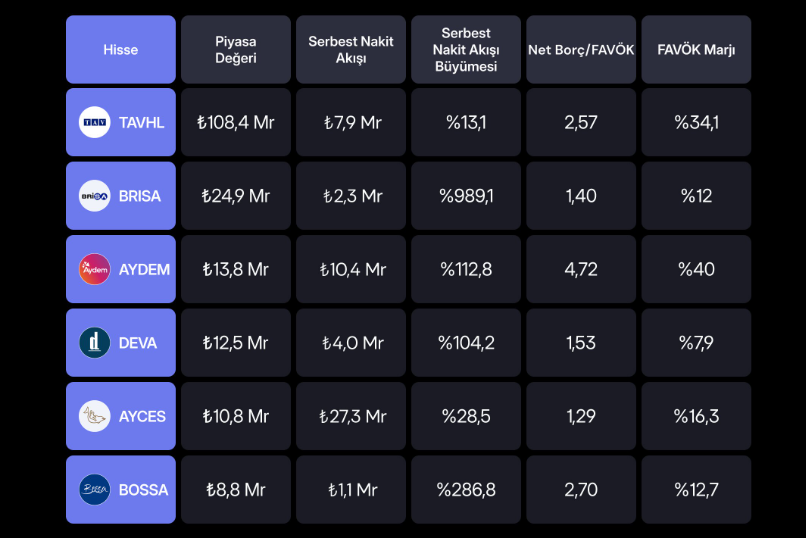Image resolution: width=806 pixels, height=538 pixels.
Task: Click the AYCES bird logo icon
Action: pyautogui.click(x=95, y=416)
